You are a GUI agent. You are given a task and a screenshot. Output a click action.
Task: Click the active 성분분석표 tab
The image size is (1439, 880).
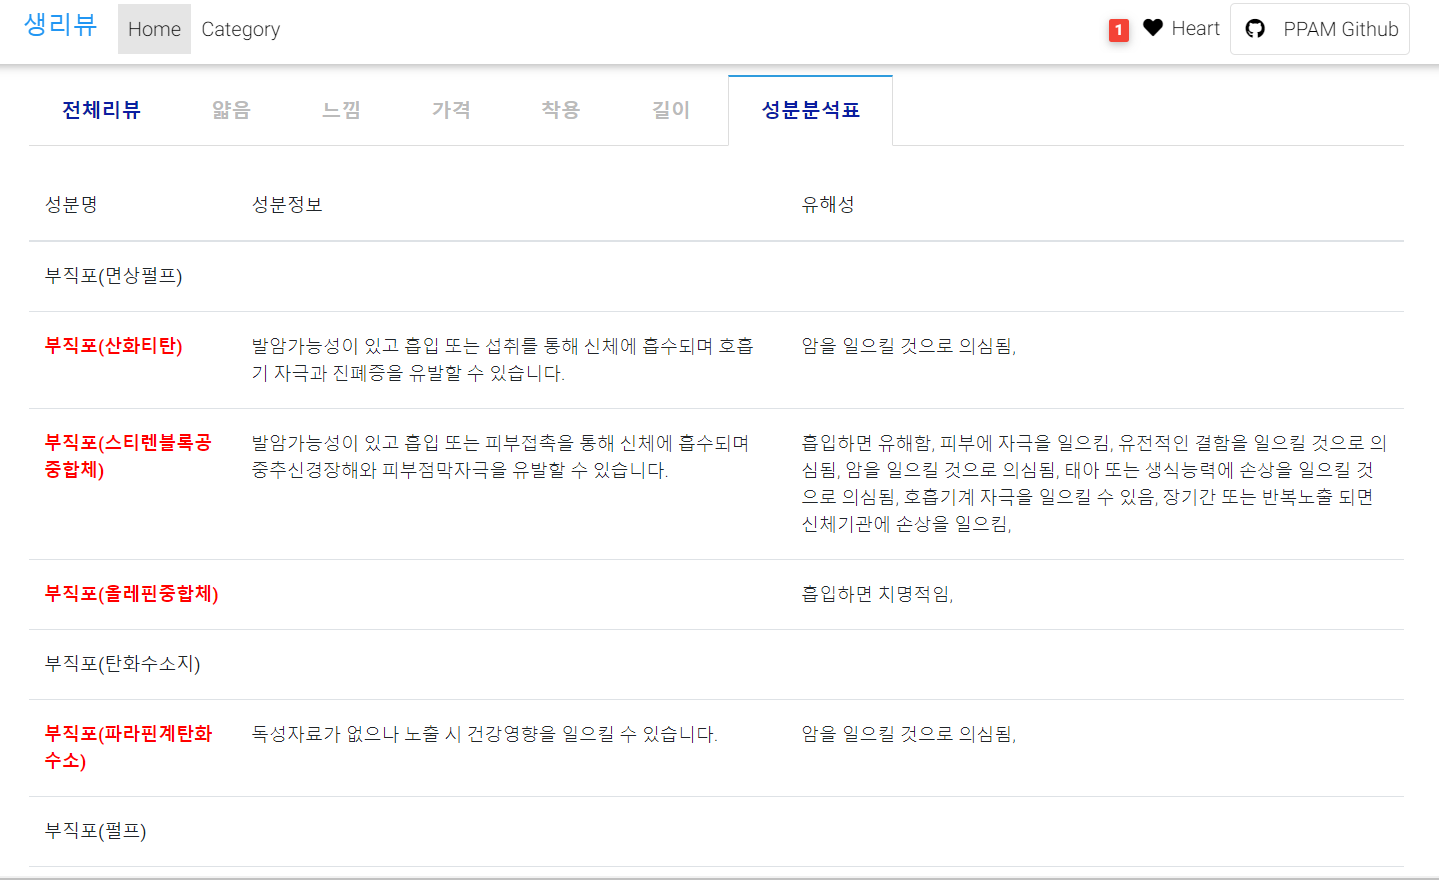coord(810,110)
